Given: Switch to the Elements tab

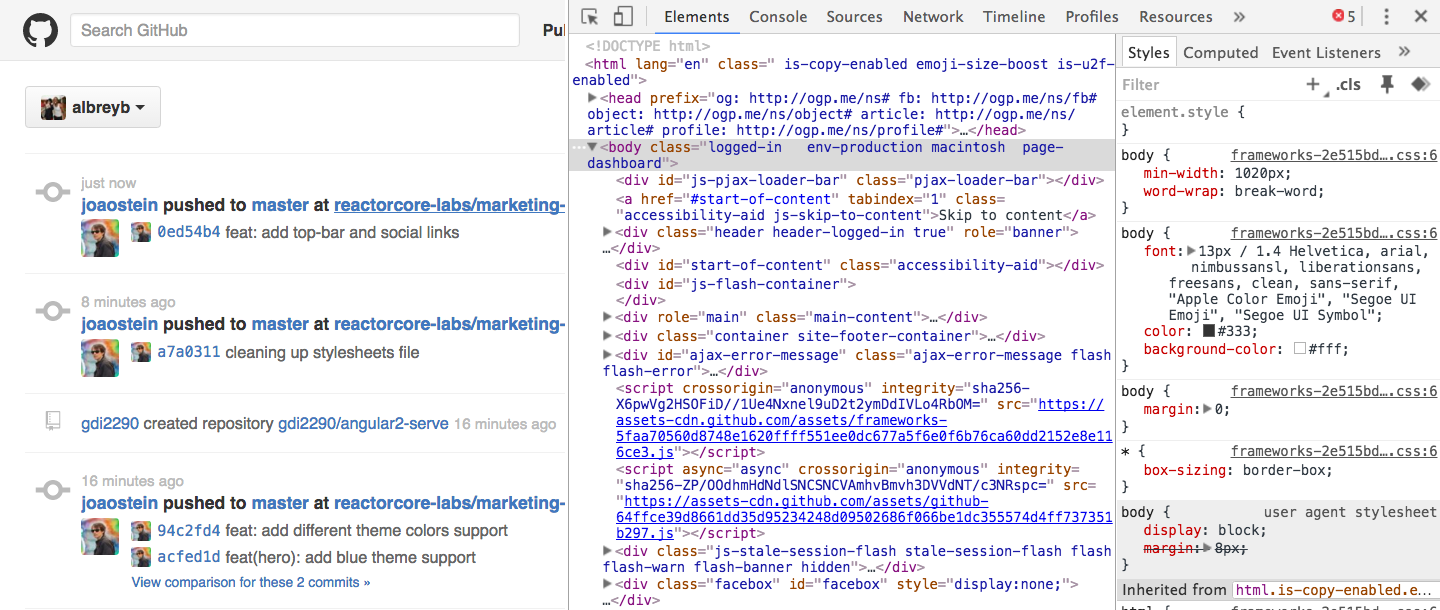Looking at the screenshot, I should click(x=697, y=17).
